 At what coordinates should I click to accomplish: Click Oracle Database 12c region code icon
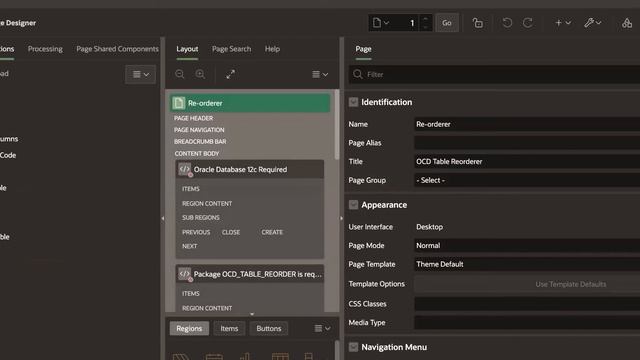(x=185, y=169)
